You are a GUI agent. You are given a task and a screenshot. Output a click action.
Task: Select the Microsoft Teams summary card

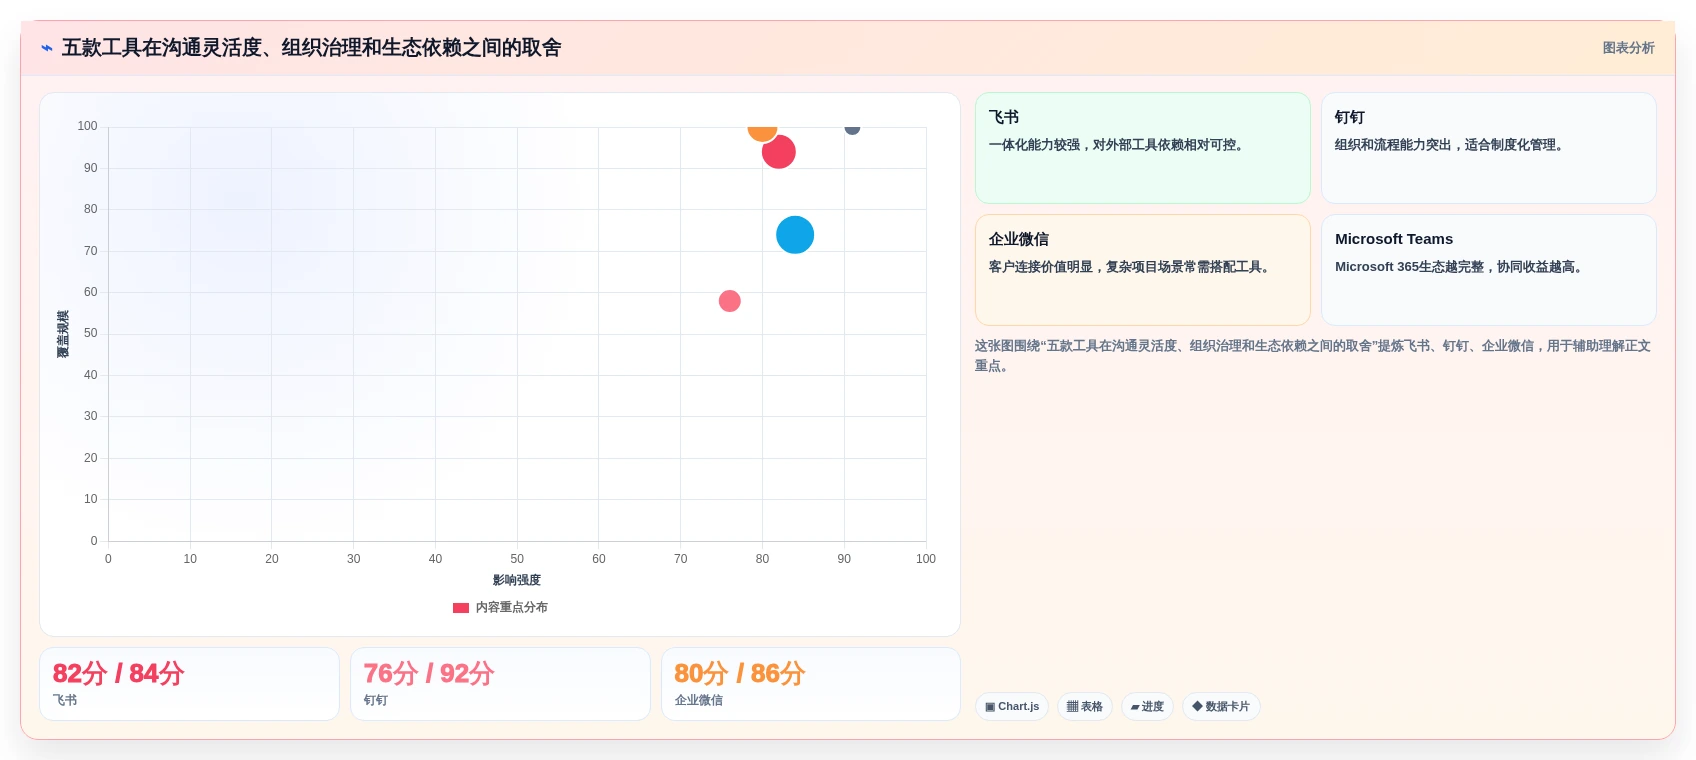[x=1488, y=270]
